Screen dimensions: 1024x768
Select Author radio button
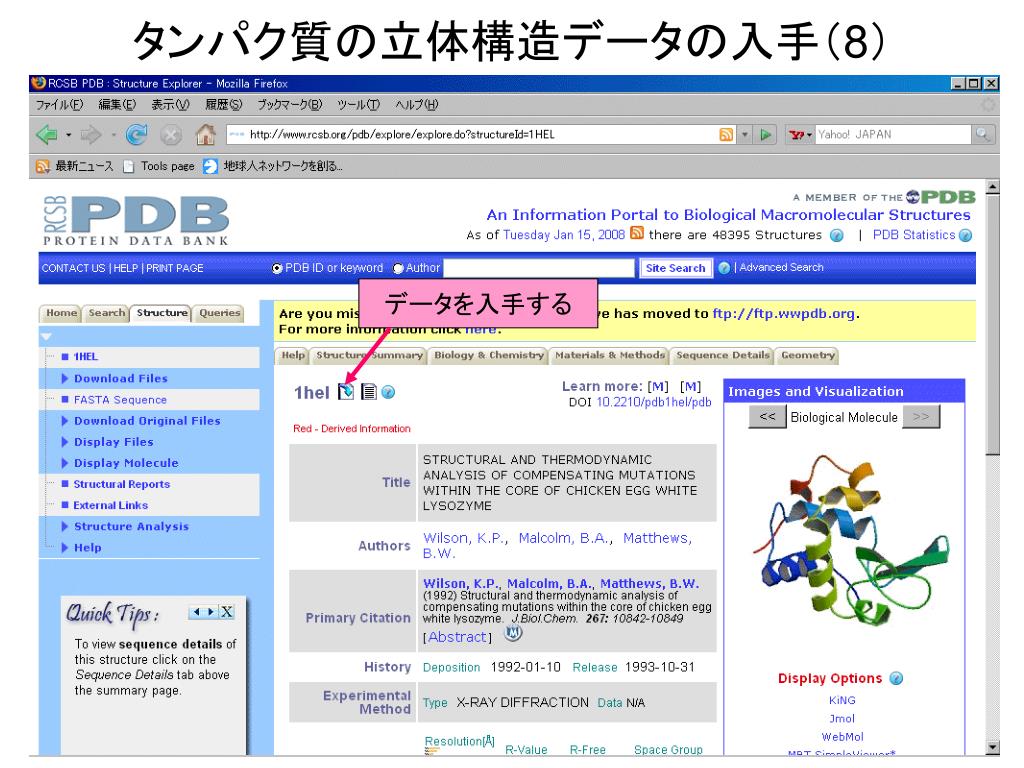[398, 268]
